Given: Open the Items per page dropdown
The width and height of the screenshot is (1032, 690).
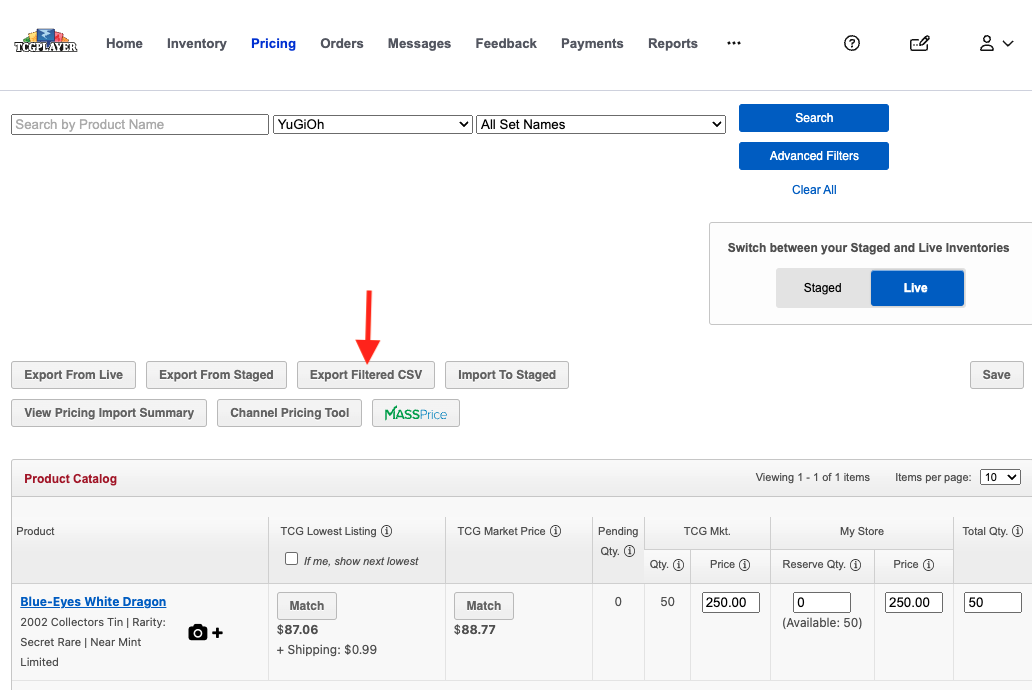Looking at the screenshot, I should click(x=1000, y=477).
